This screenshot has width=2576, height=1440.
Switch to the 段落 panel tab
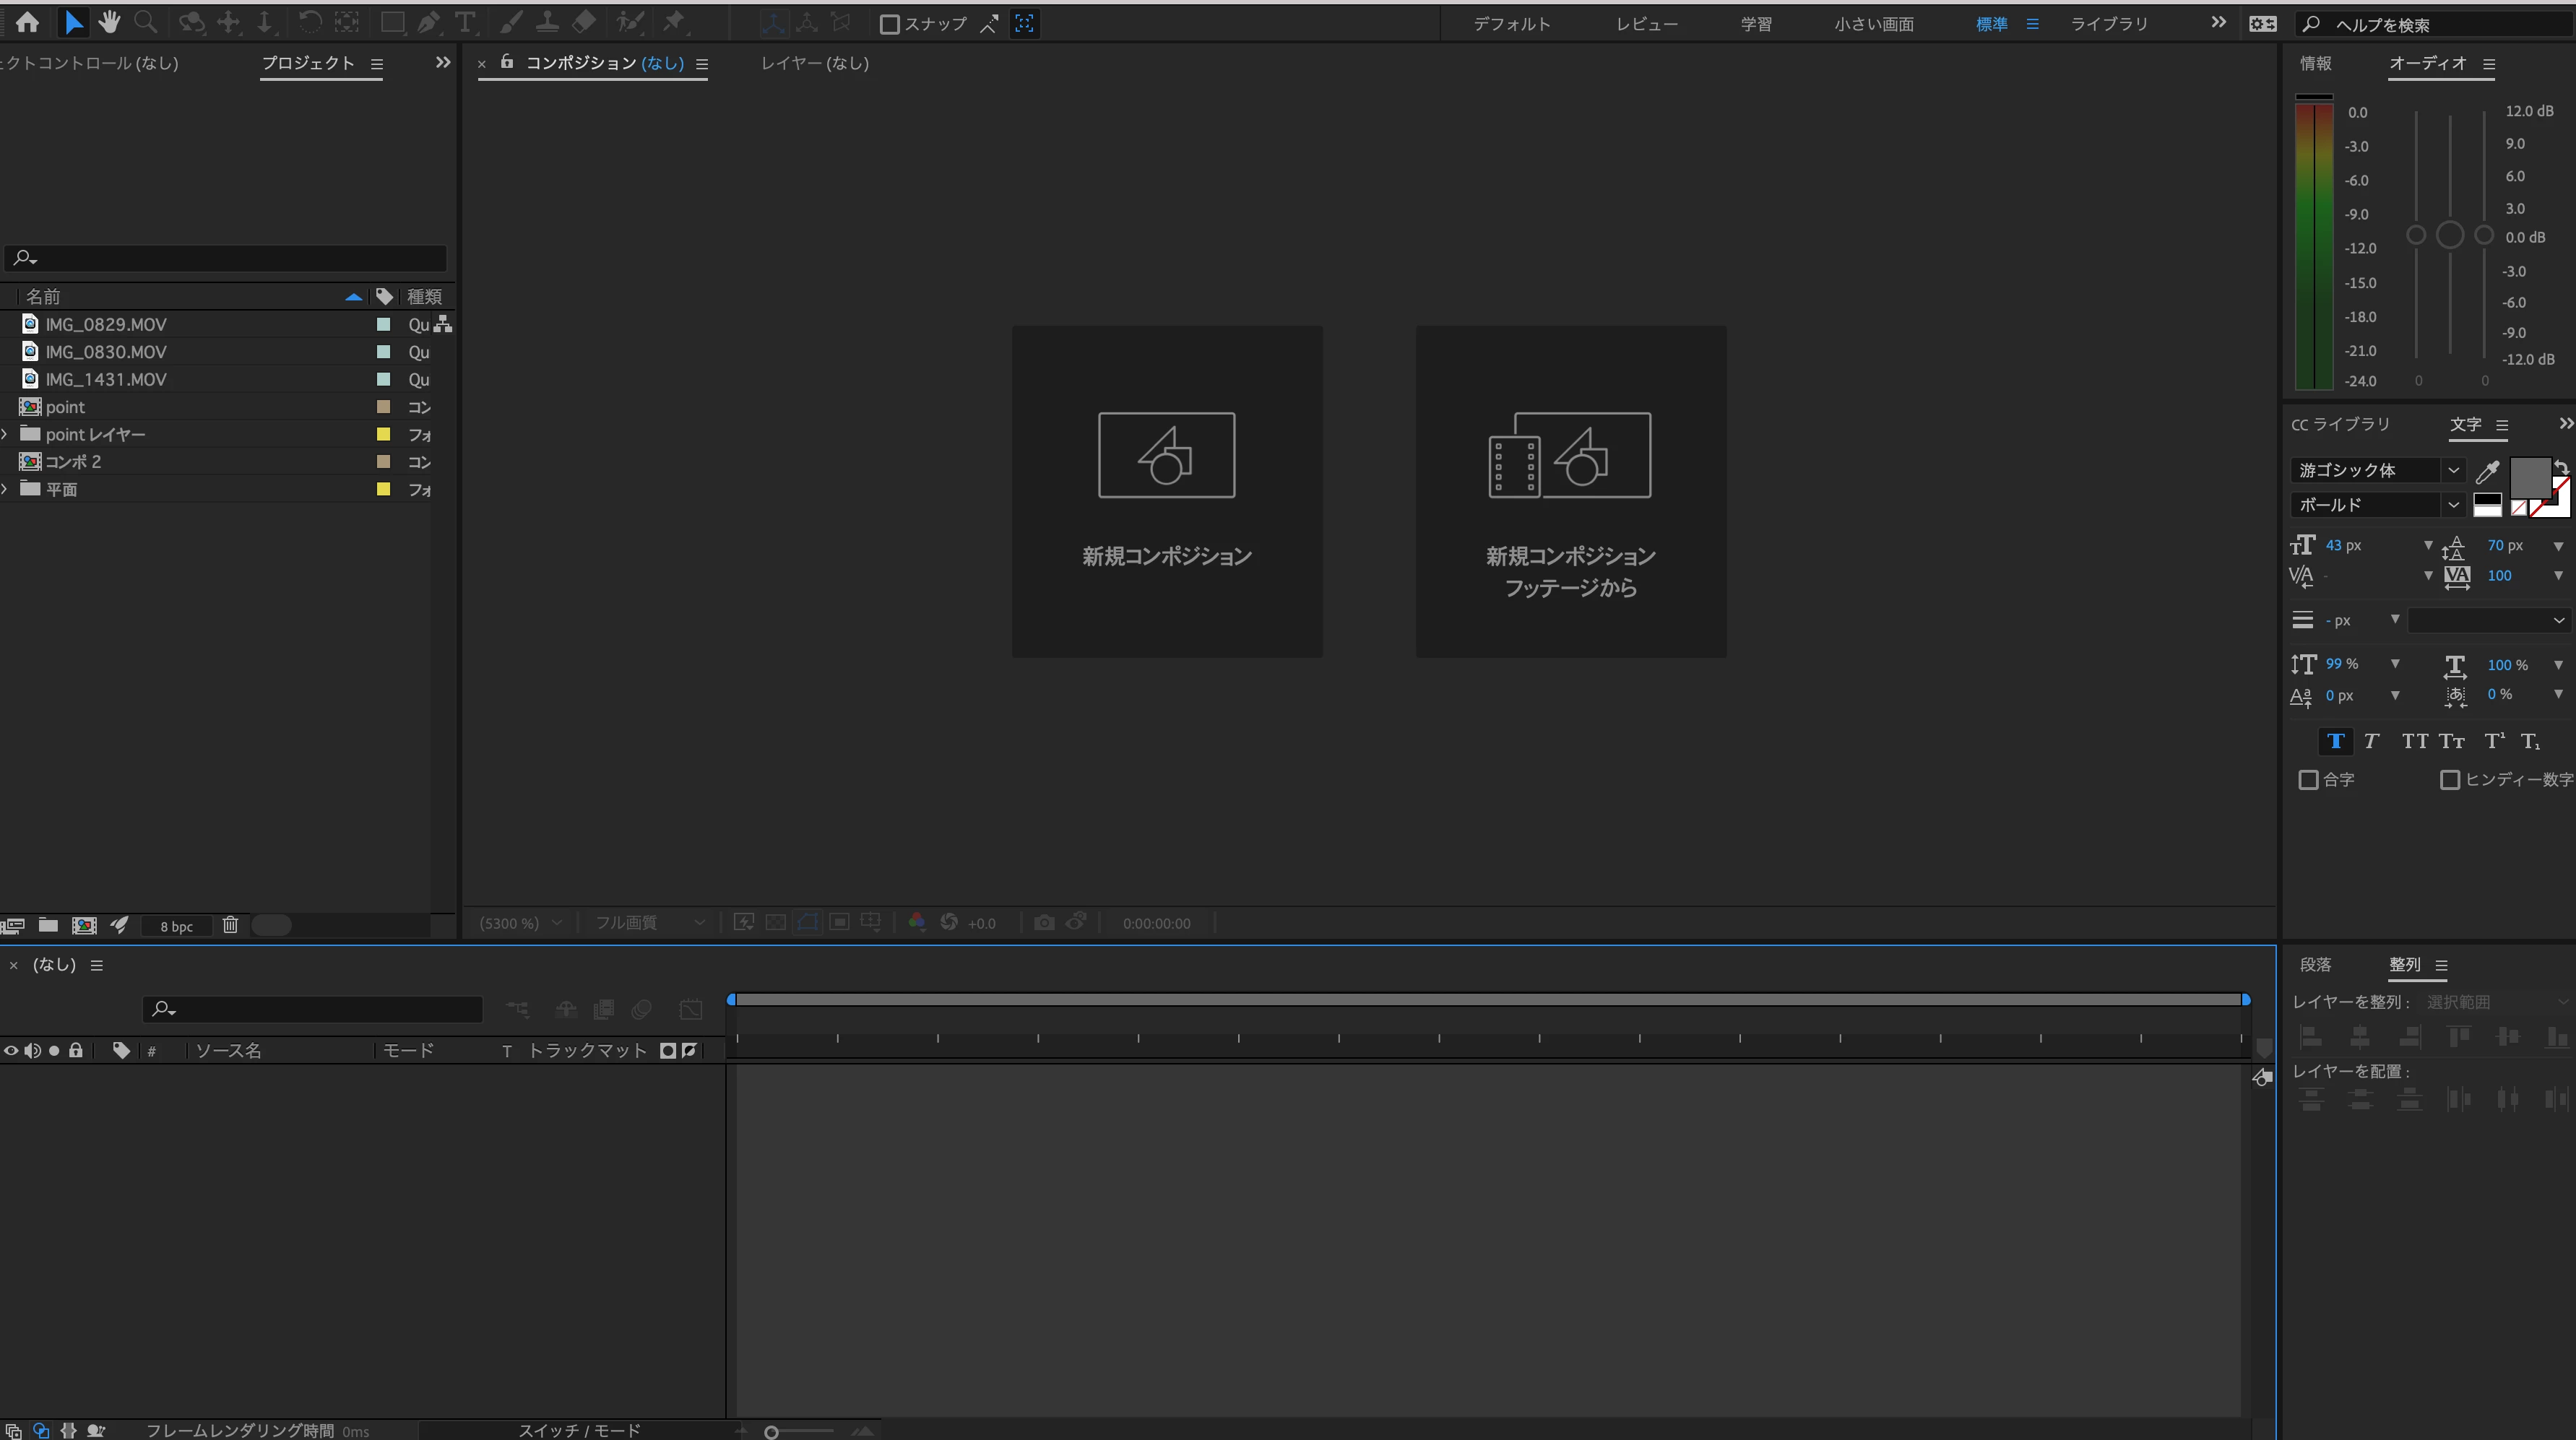[x=2315, y=965]
